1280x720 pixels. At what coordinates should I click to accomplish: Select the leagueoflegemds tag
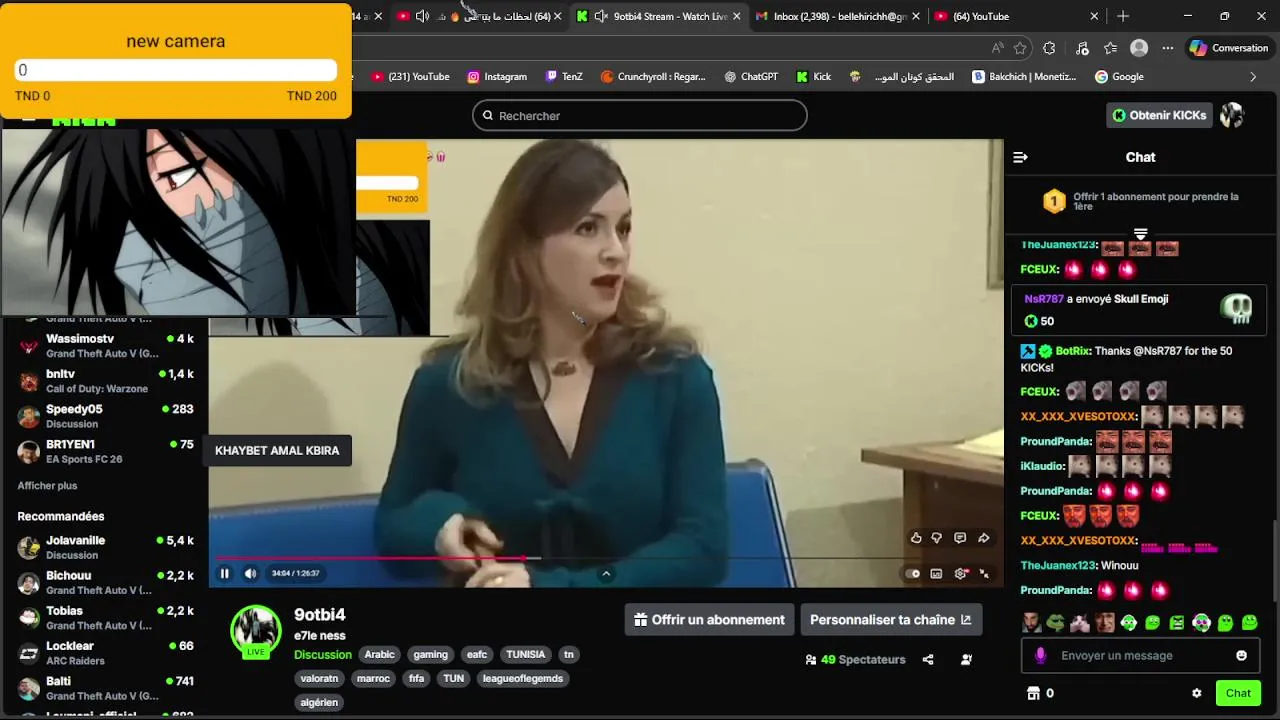pos(523,678)
